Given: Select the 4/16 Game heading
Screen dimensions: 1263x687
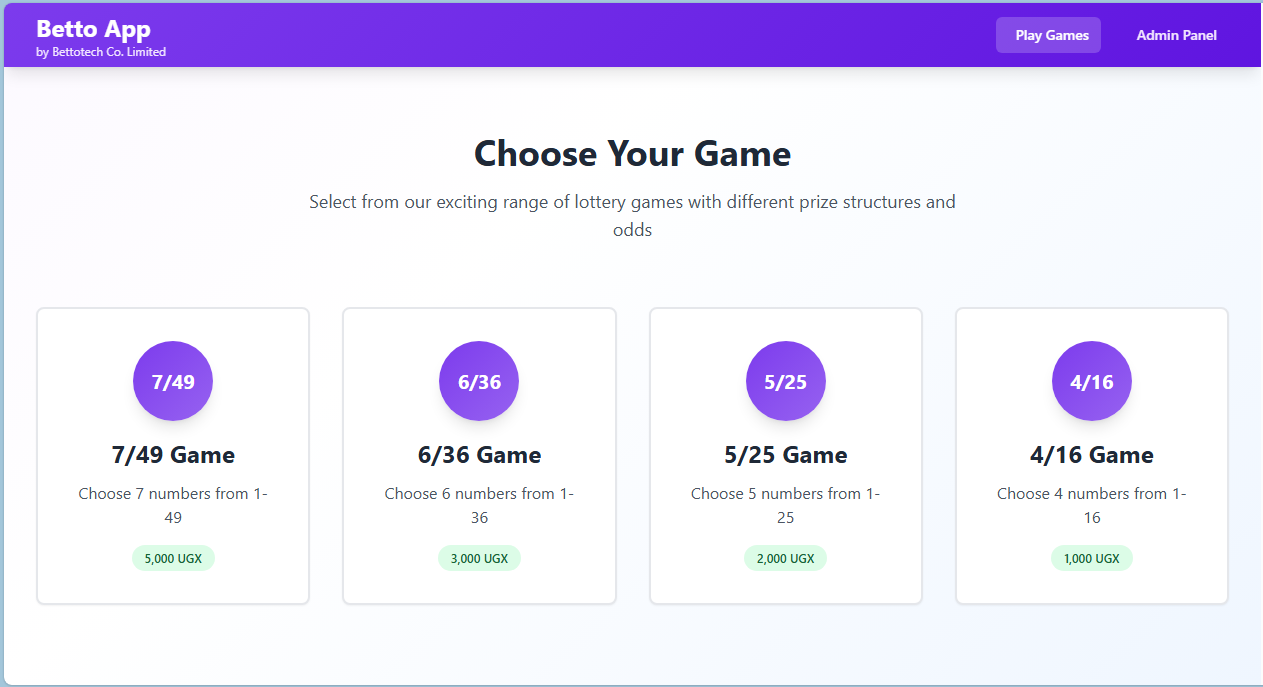Looking at the screenshot, I should (x=1092, y=455).
